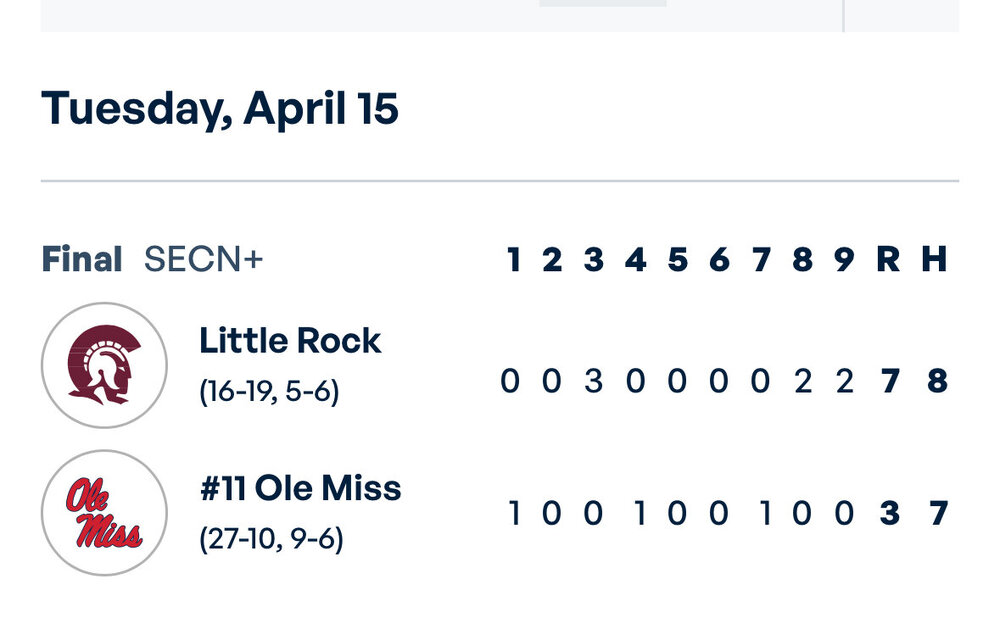Select the inning 5 column header
This screenshot has width=1000, height=618.
click(678, 260)
